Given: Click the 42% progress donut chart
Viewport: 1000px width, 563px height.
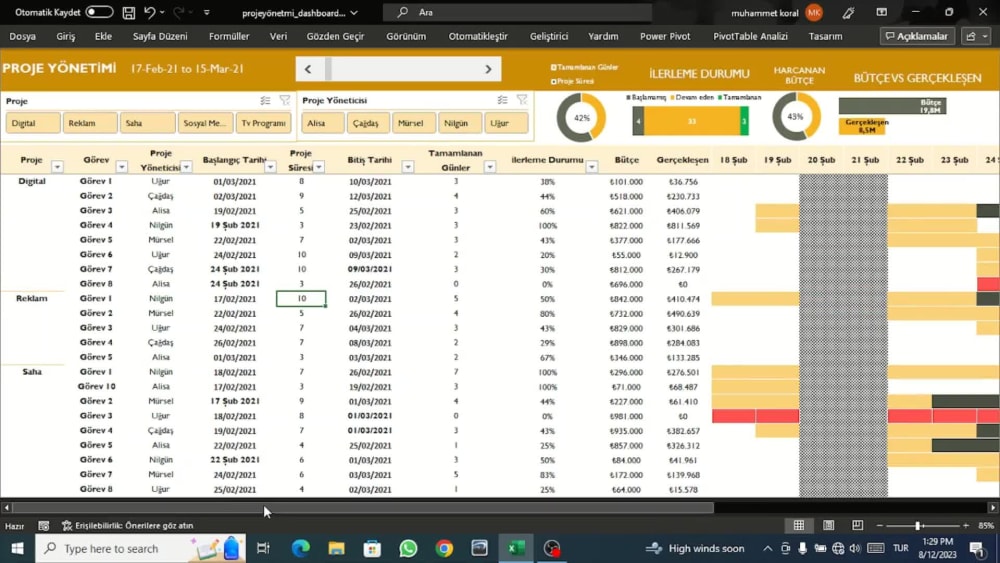Looking at the screenshot, I should pyautogui.click(x=581, y=117).
